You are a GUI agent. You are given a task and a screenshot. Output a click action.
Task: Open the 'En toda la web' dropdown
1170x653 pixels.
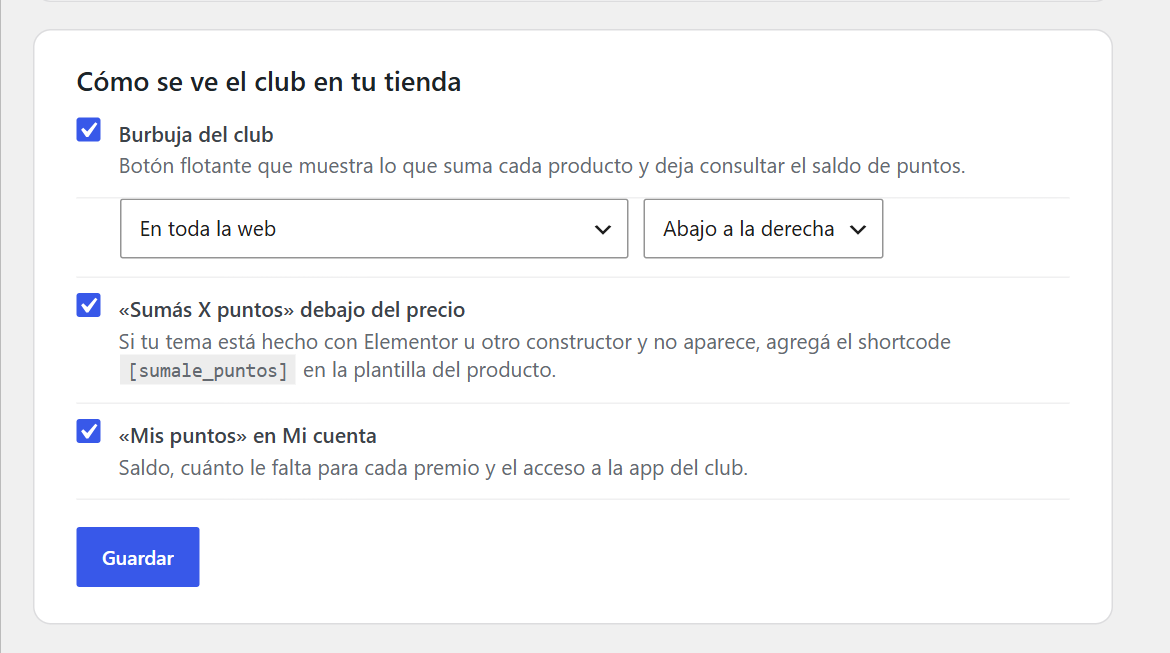point(374,228)
